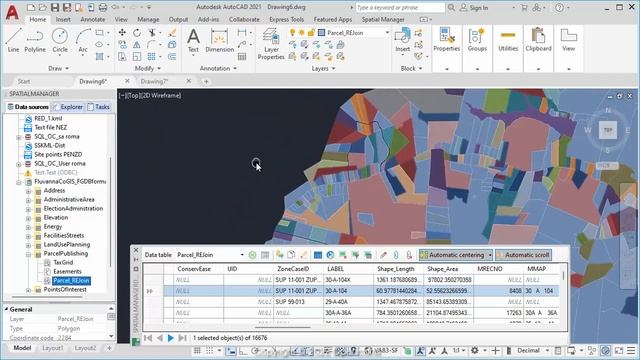The image size is (640, 360).
Task: Expand the Draw panel flyout
Action: [x=58, y=68]
